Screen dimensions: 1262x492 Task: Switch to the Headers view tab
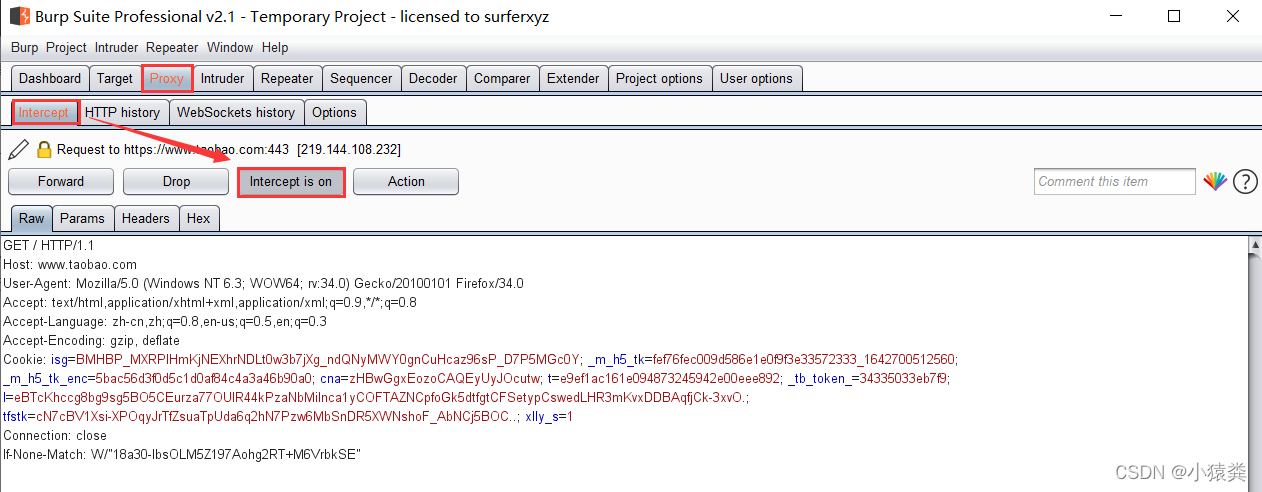[x=146, y=219]
